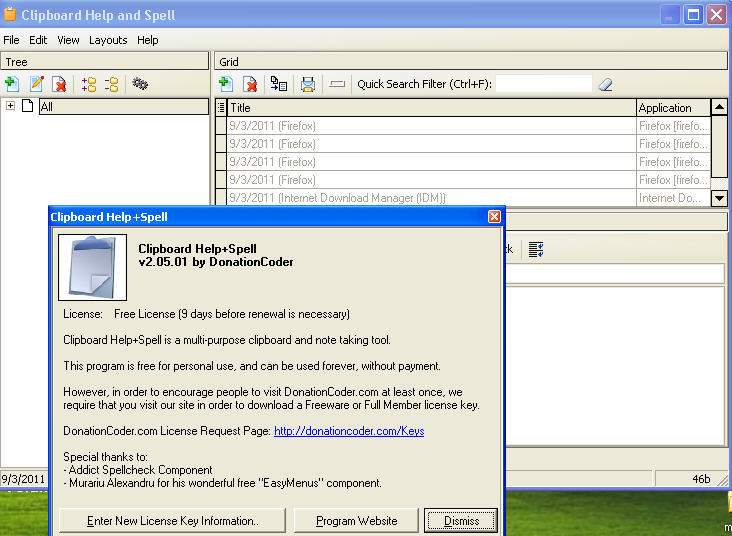This screenshot has width=732, height=536.
Task: Open the View menu
Action: [68, 40]
